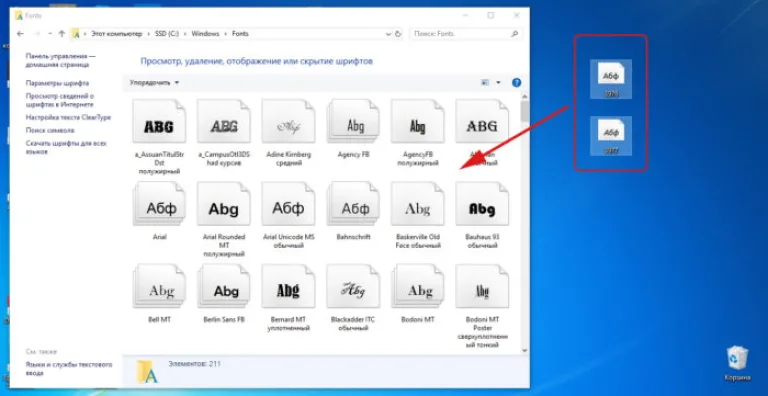This screenshot has width=768, height=396.
Task: Select Arial Unicode MS font icon
Action: point(288,204)
